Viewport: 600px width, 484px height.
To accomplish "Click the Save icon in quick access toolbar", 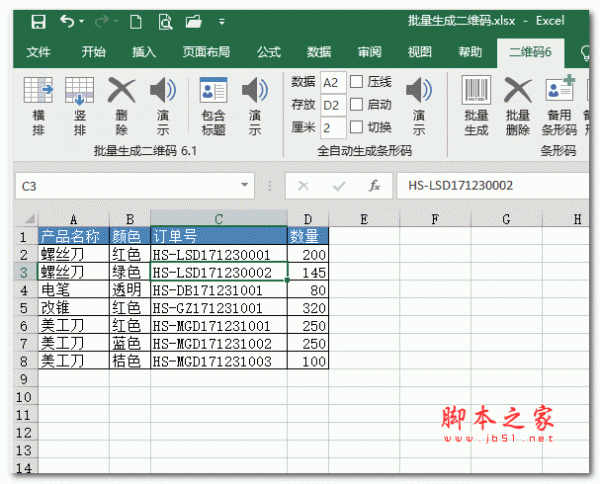I will coord(38,22).
